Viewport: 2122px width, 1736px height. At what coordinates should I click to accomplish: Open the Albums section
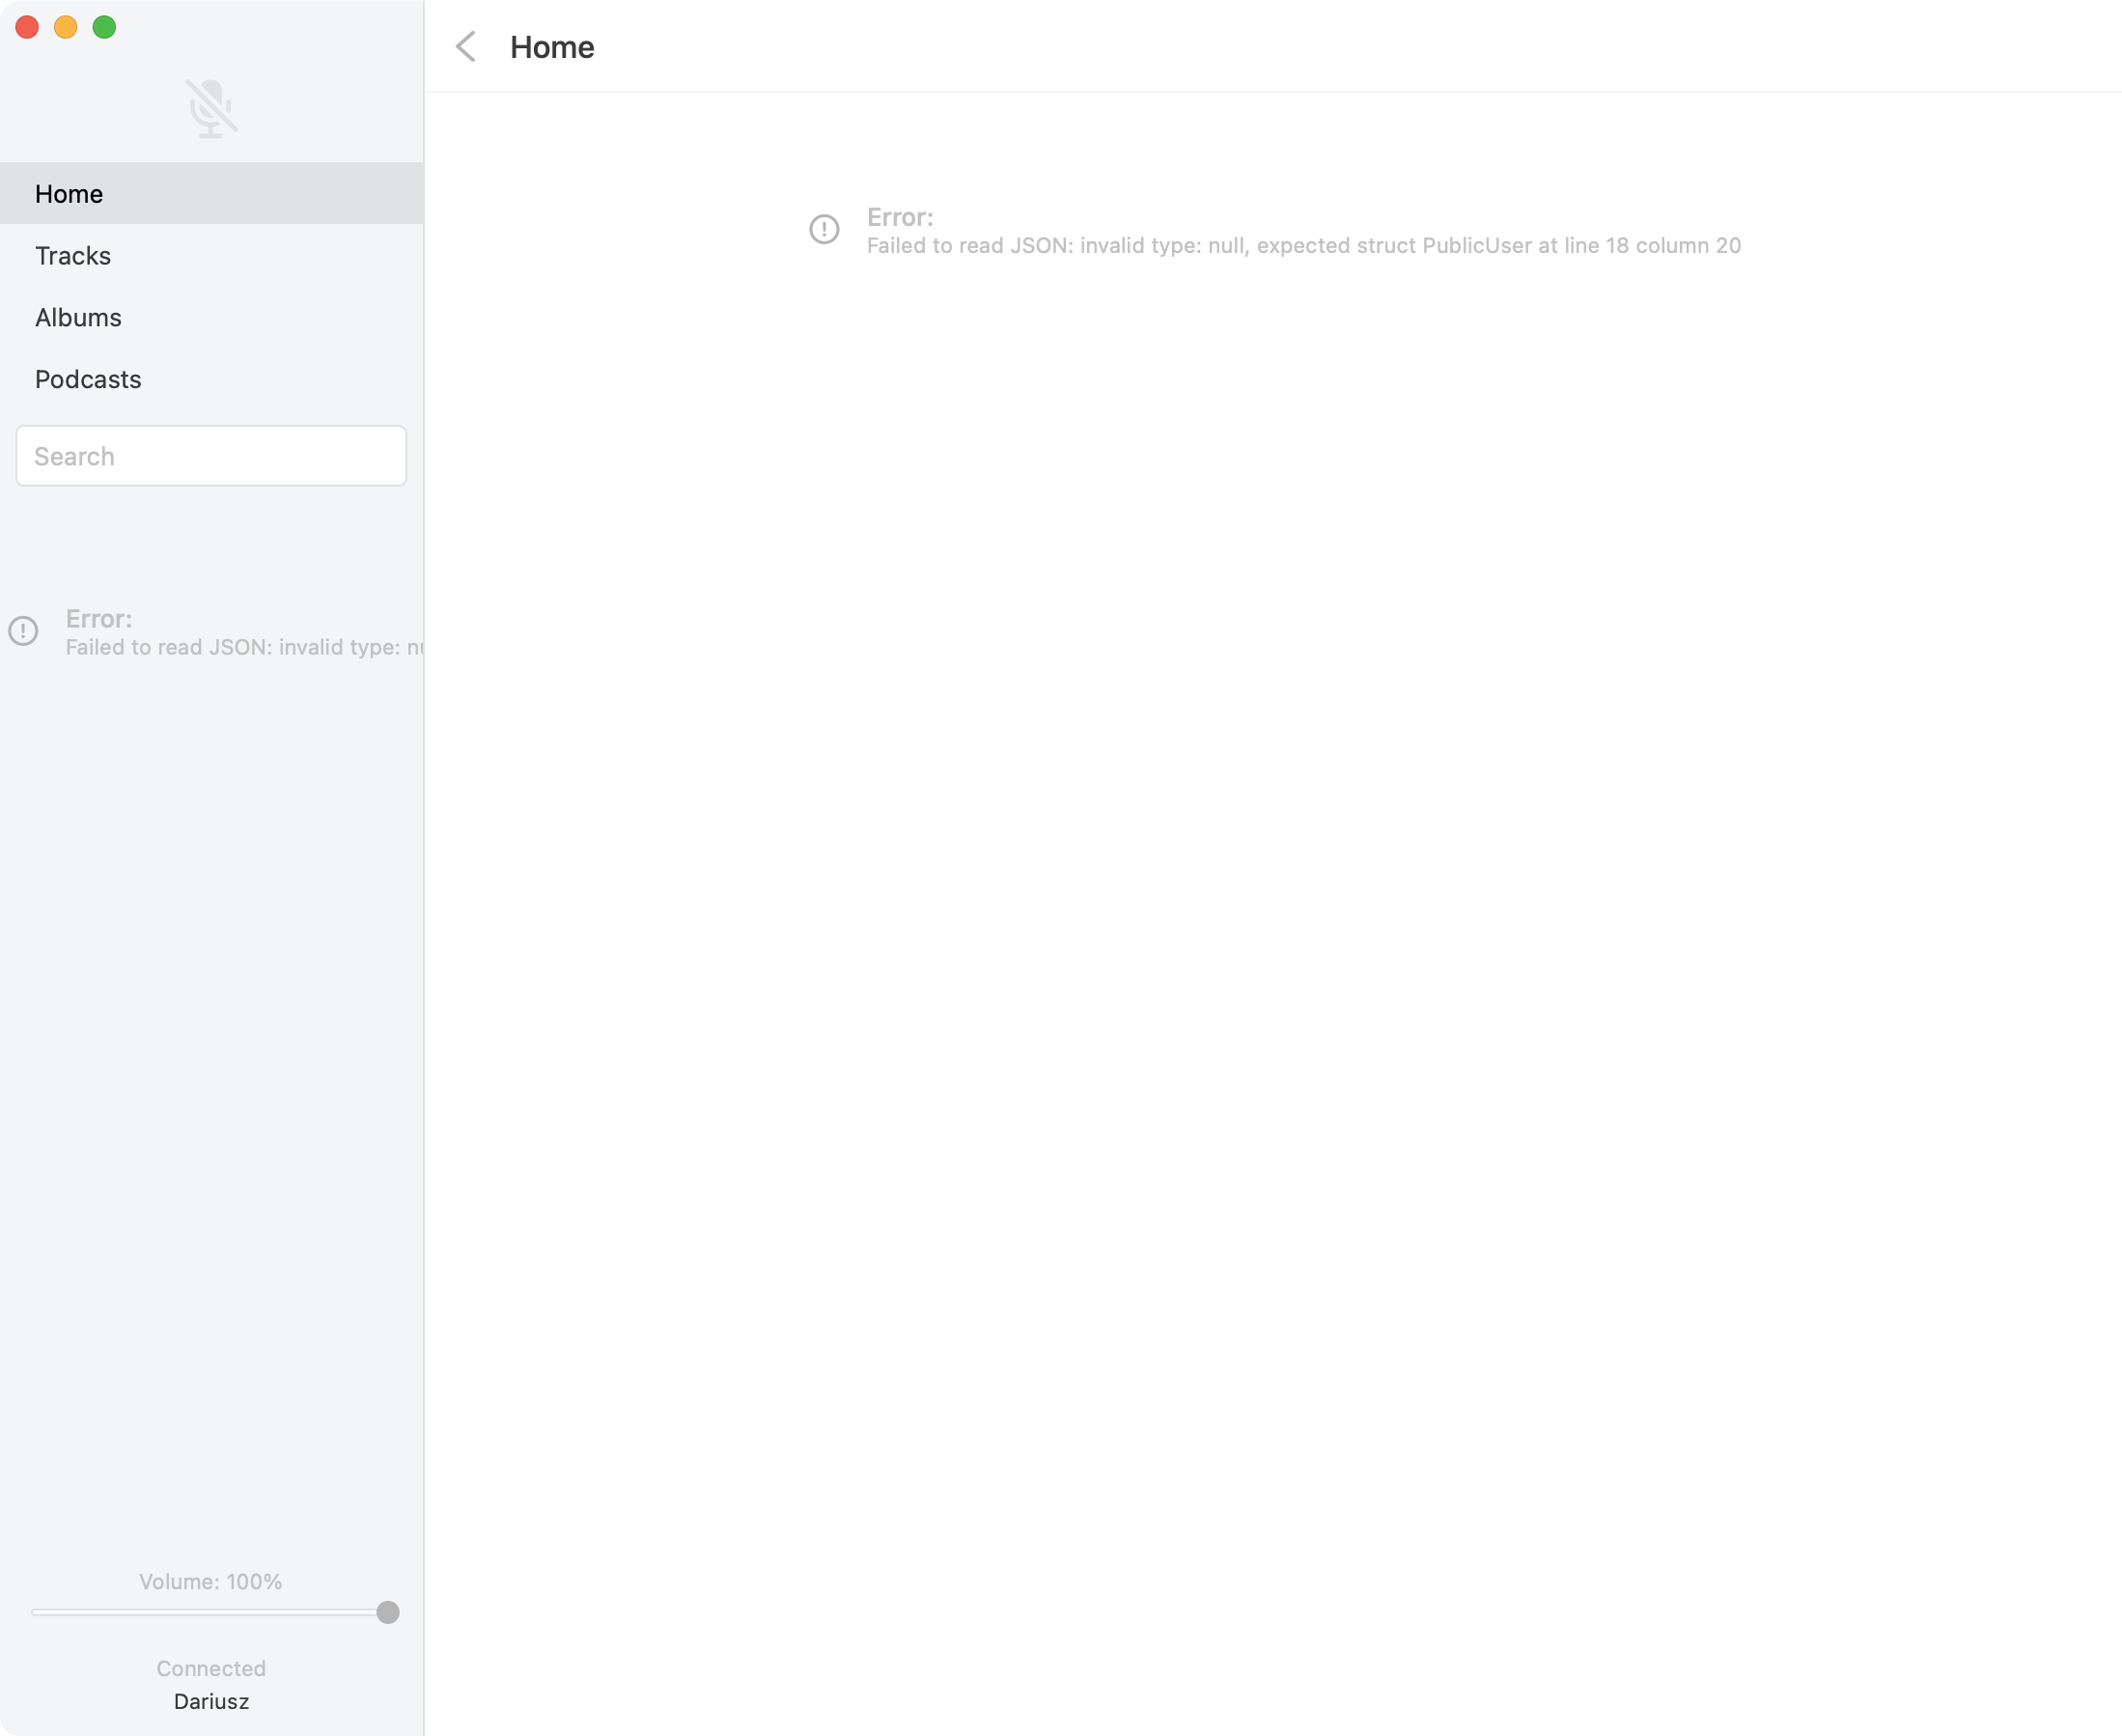coord(78,318)
